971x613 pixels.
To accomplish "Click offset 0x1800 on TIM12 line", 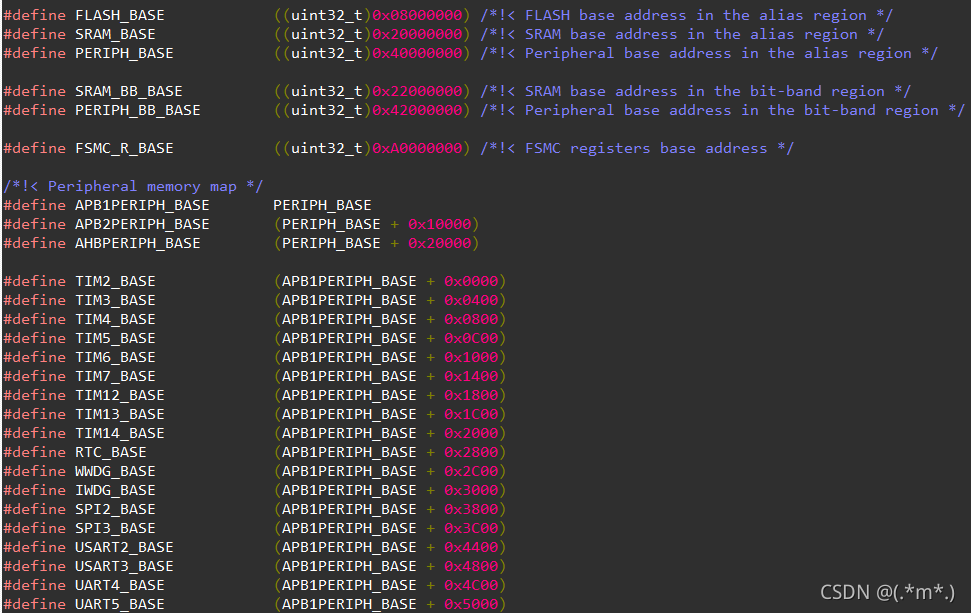I will tap(471, 396).
